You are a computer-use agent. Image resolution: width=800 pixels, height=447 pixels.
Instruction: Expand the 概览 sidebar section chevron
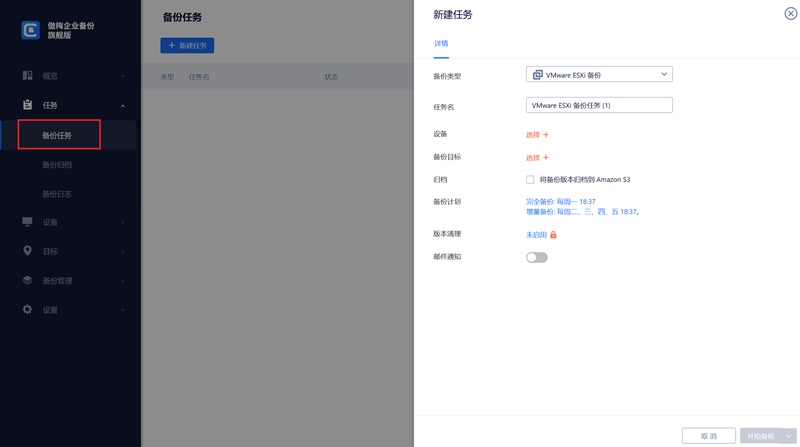(122, 77)
